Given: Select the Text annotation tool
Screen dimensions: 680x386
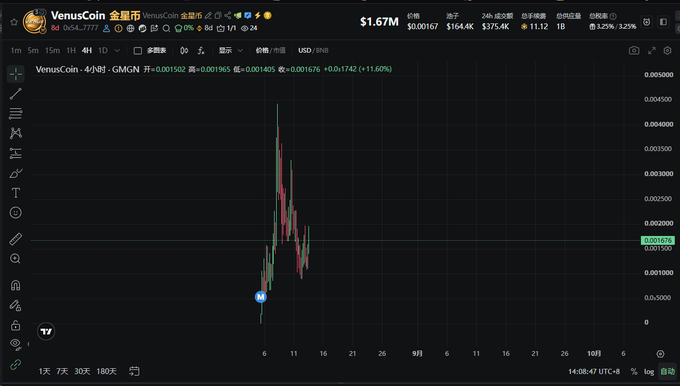Looking at the screenshot, I should [16, 193].
